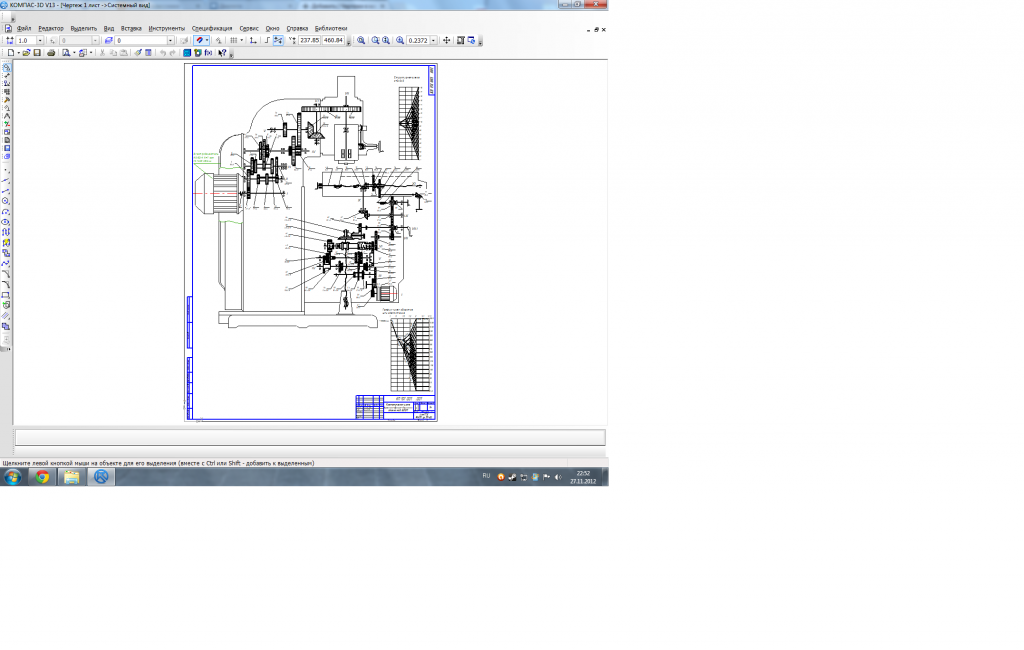Click the Pan view four-arrow icon
Screen dimensions: 1024x650
447,41
